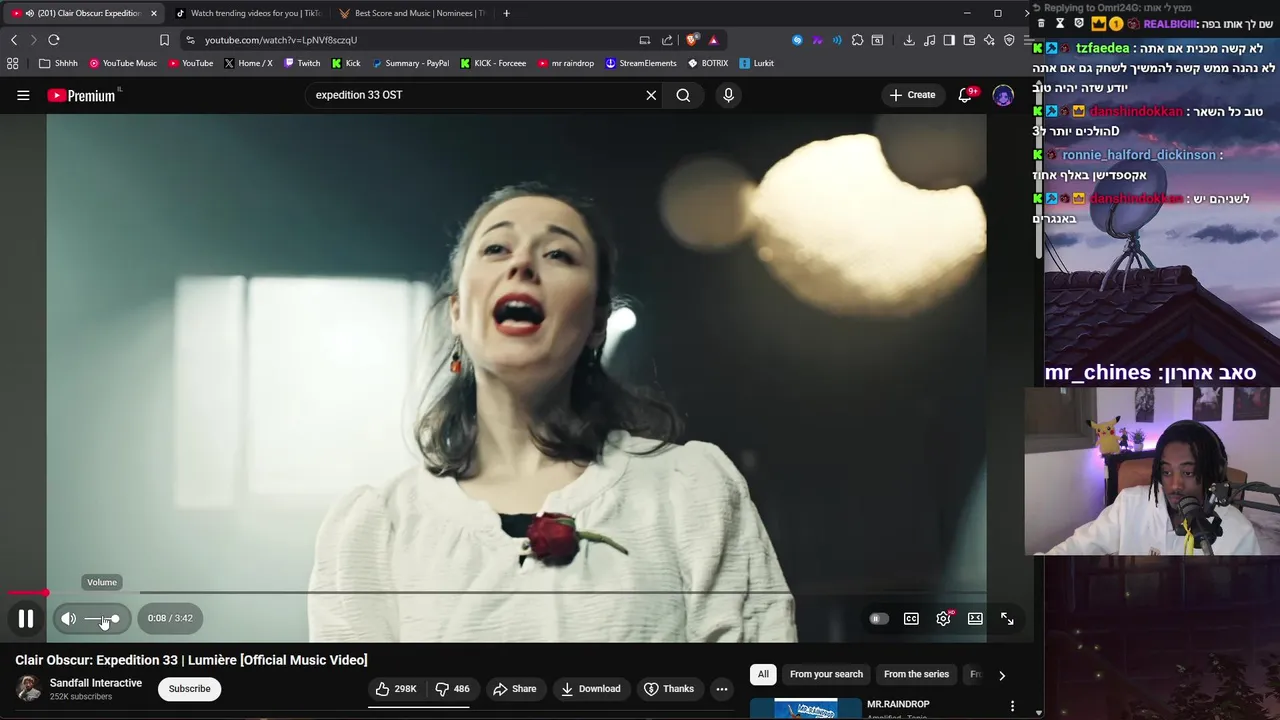Clear the search query

click(651, 95)
